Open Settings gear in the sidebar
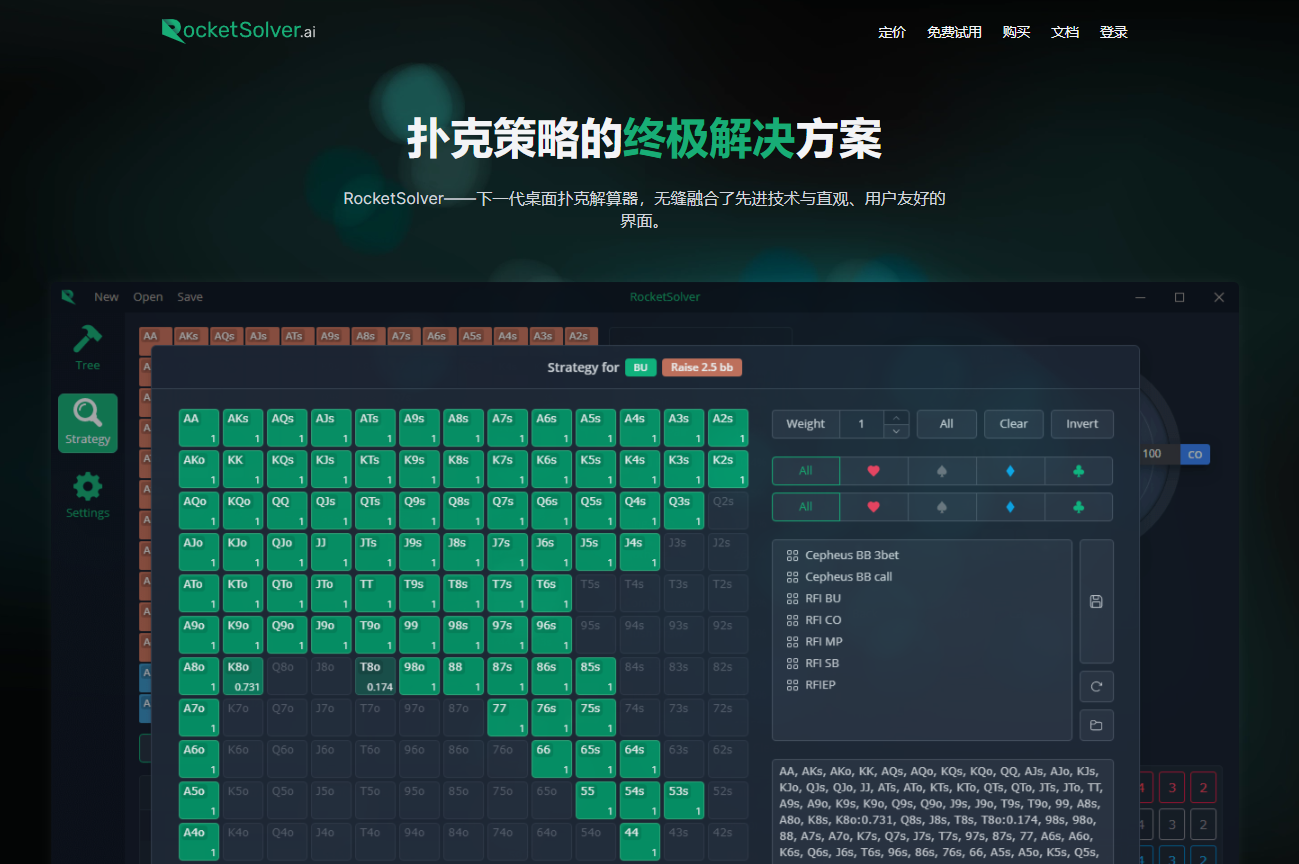The height and width of the screenshot is (864, 1299). (x=88, y=495)
